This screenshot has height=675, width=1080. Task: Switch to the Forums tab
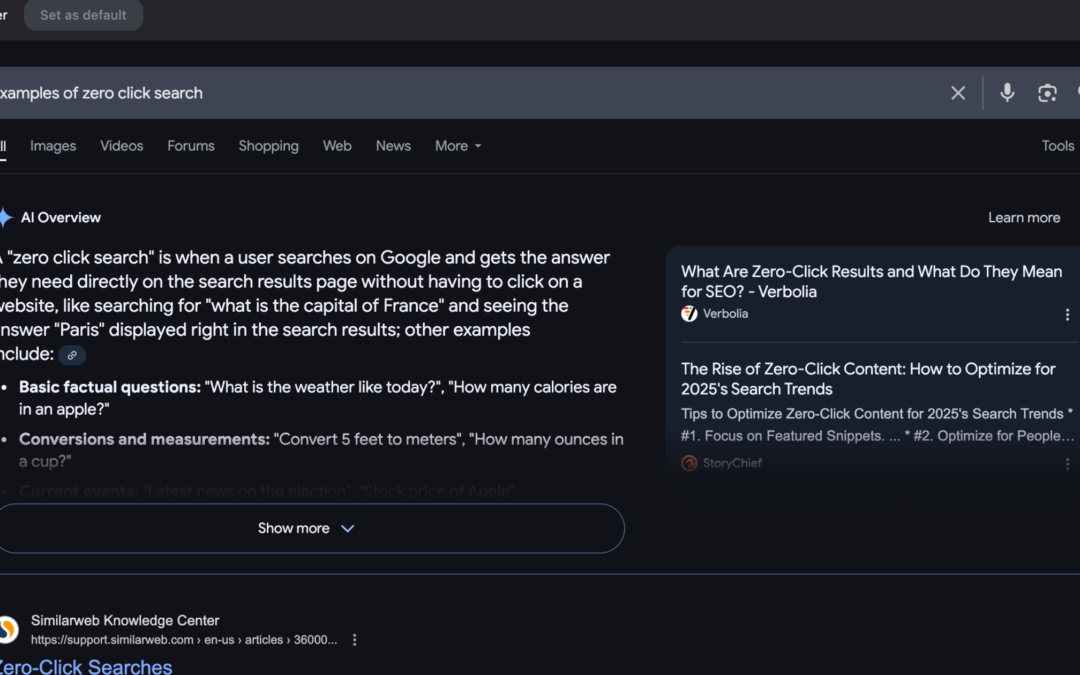(x=191, y=146)
